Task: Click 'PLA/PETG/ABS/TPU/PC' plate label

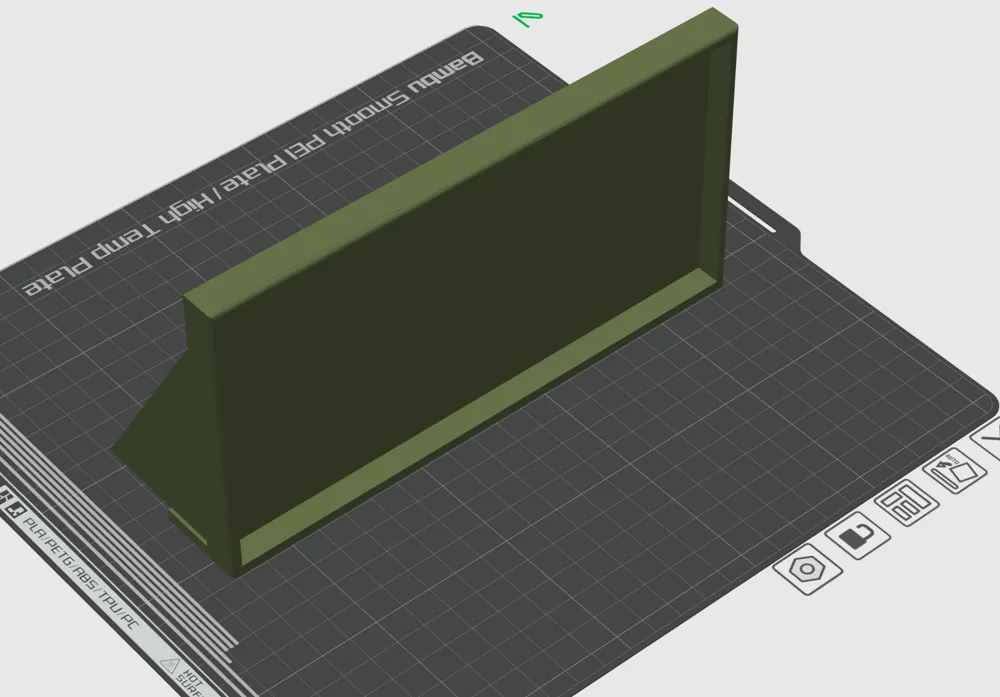Action: pos(80,573)
